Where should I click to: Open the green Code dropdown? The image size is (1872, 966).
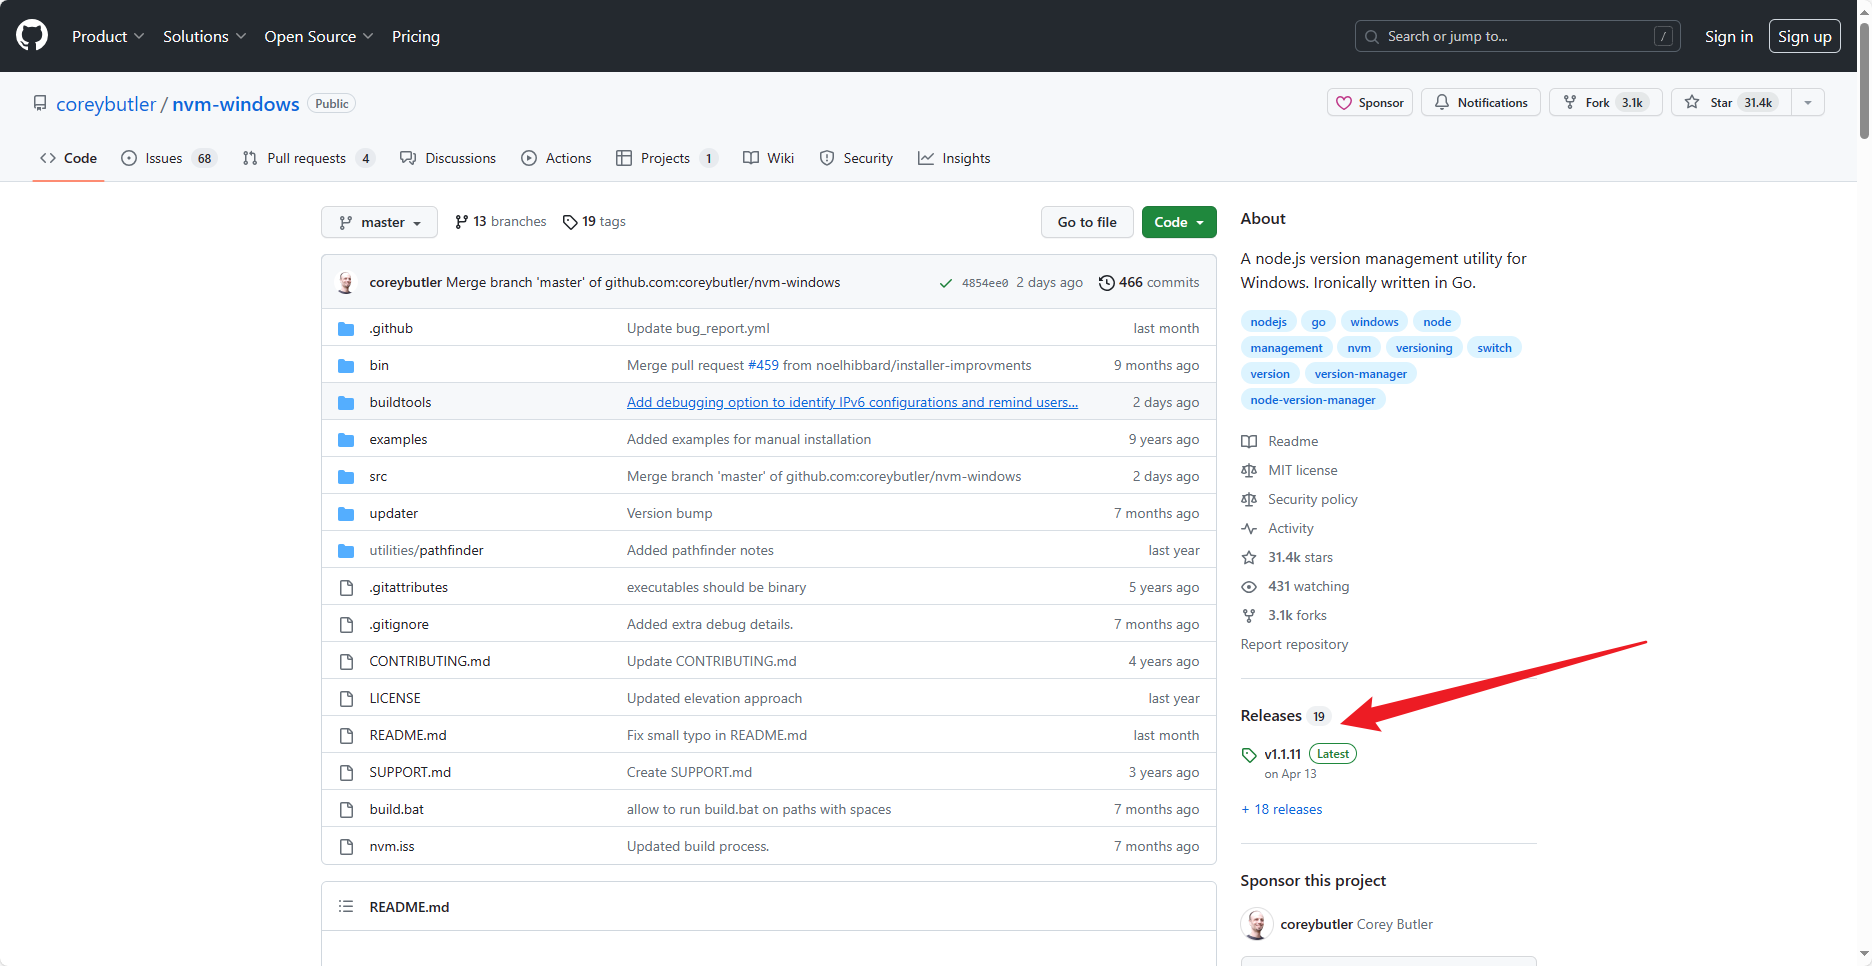click(1179, 222)
